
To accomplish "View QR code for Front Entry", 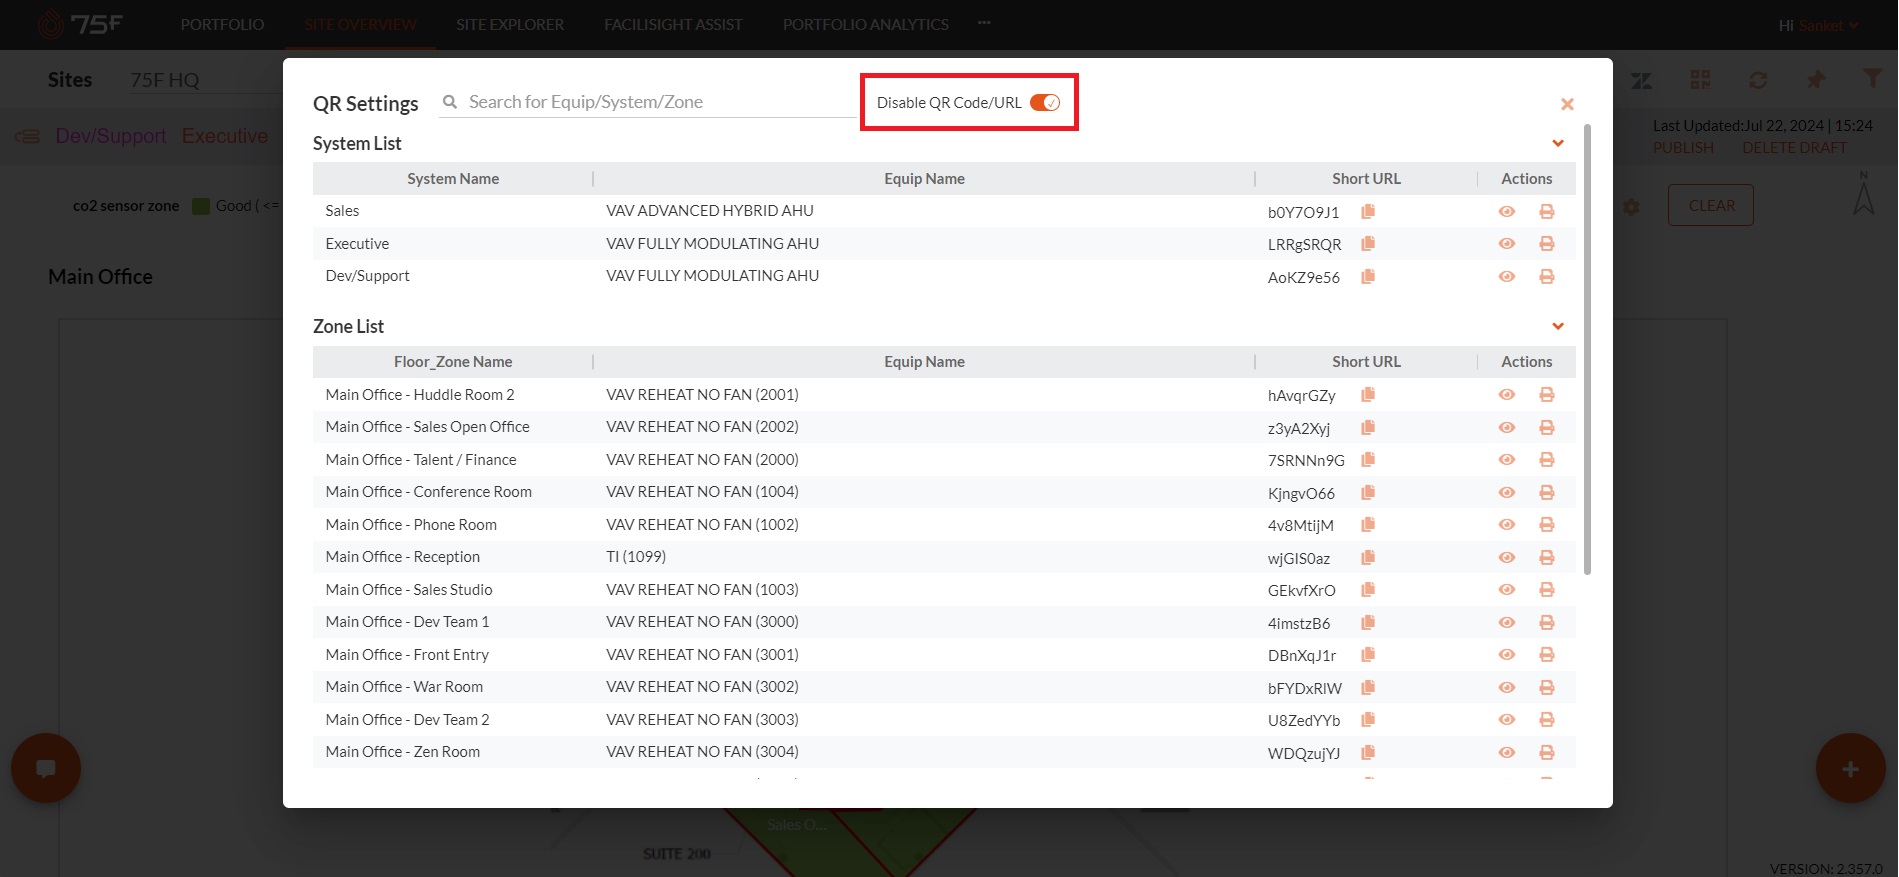I will click(x=1507, y=655).
